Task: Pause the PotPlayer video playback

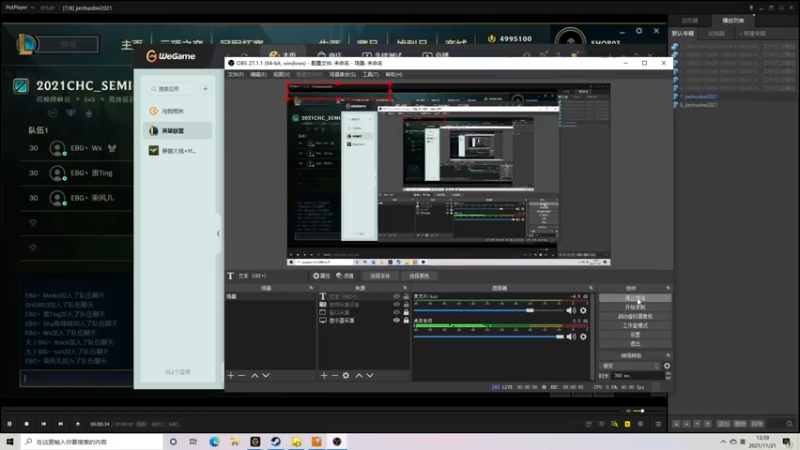Action: pos(9,424)
